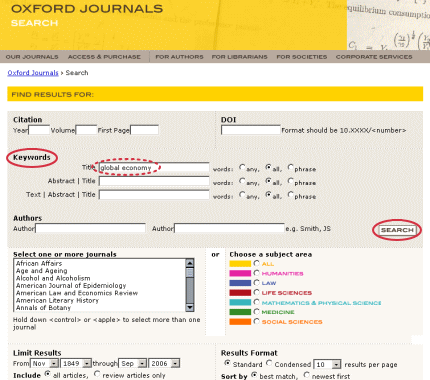This screenshot has width=430, height=380.
Task: Open the From month dropdown showing Nov
Action: click(x=44, y=364)
